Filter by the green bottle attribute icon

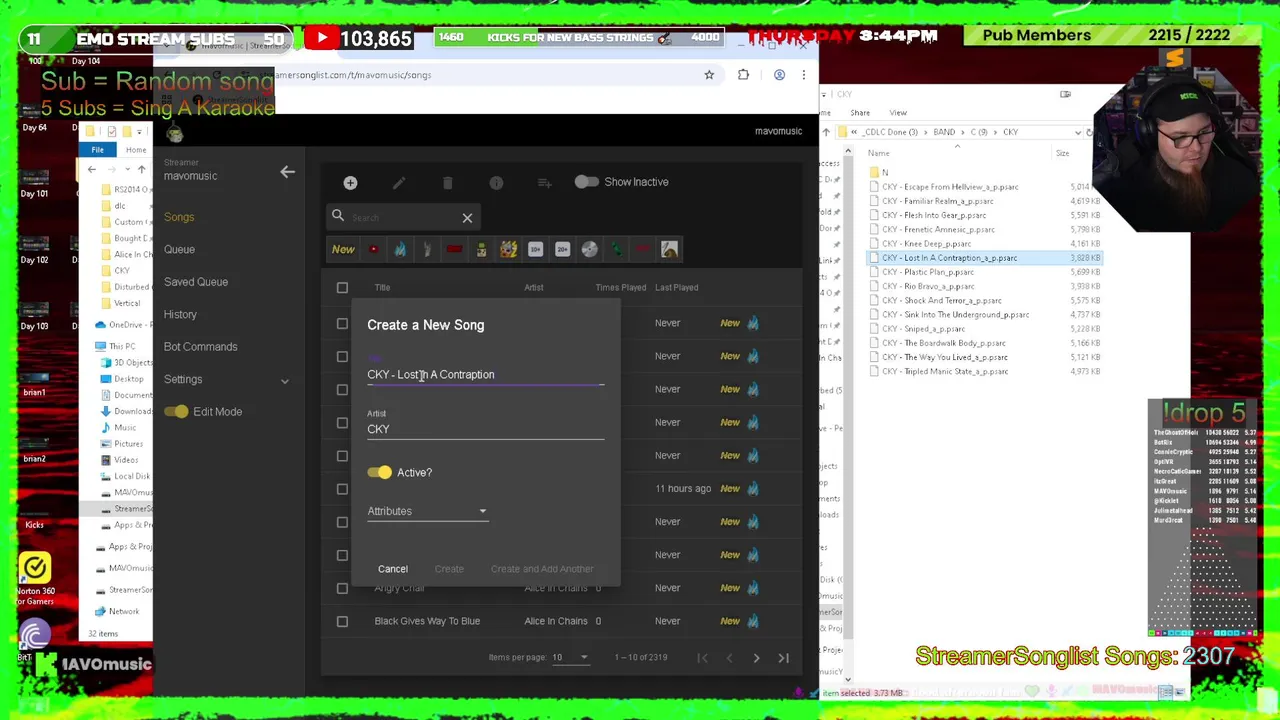[x=616, y=250]
